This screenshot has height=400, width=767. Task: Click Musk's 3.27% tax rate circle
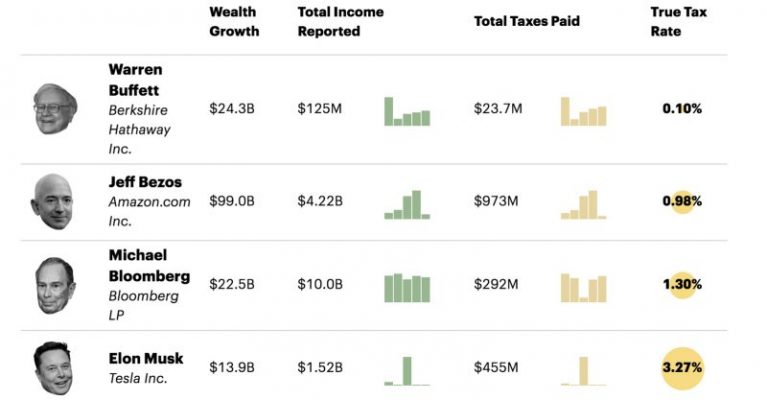pyautogui.click(x=682, y=367)
